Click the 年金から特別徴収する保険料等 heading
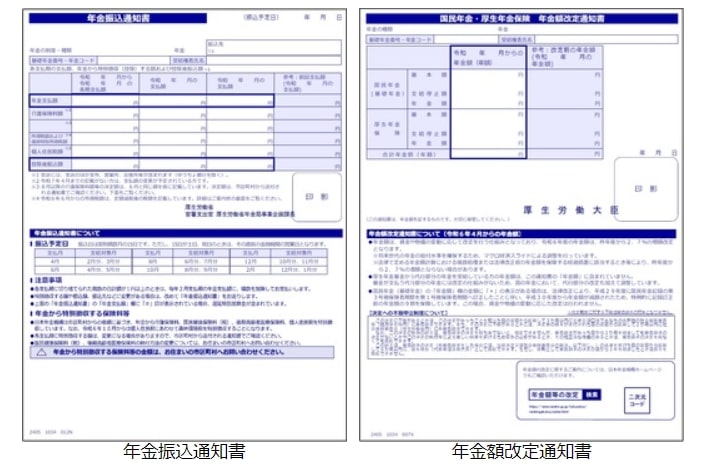Image resolution: width=715 pixels, height=470 pixels. point(82,314)
